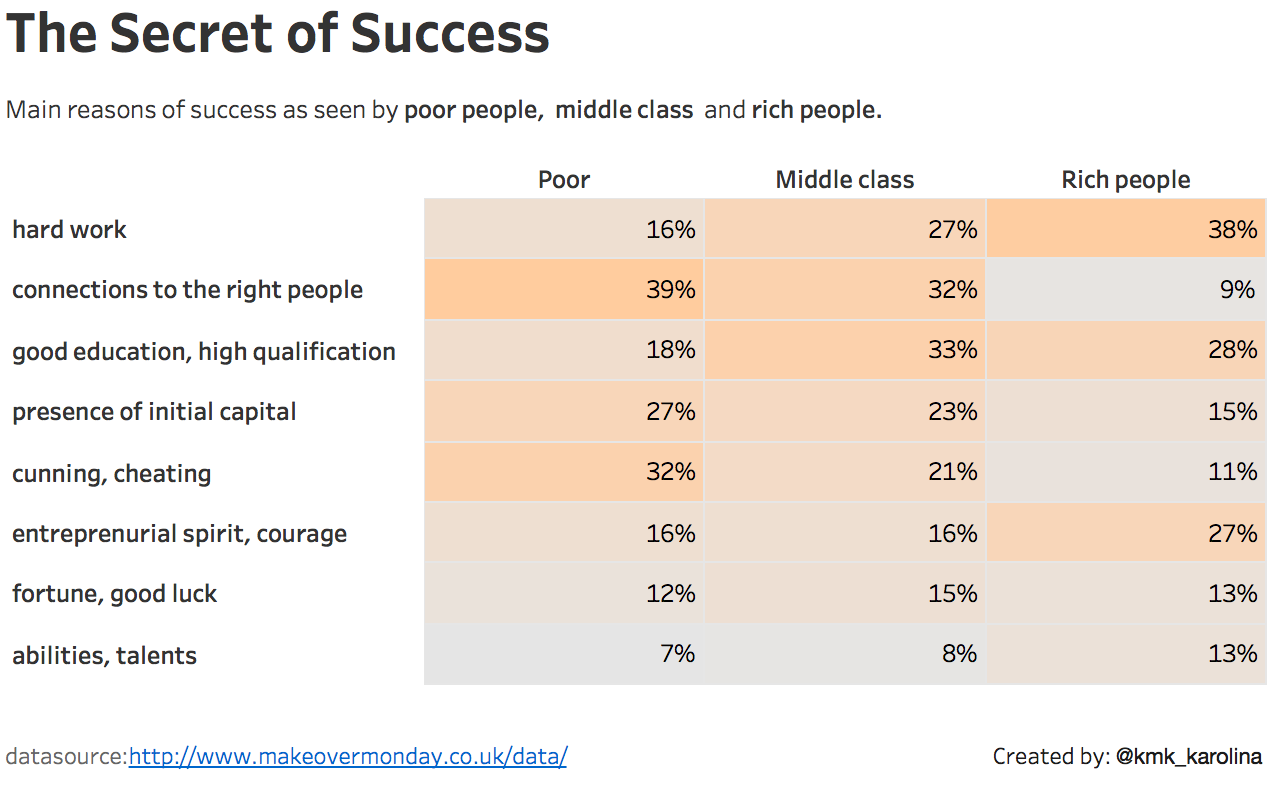
Task: Click the @kmk_karolina creator handle
Action: pos(1188,757)
